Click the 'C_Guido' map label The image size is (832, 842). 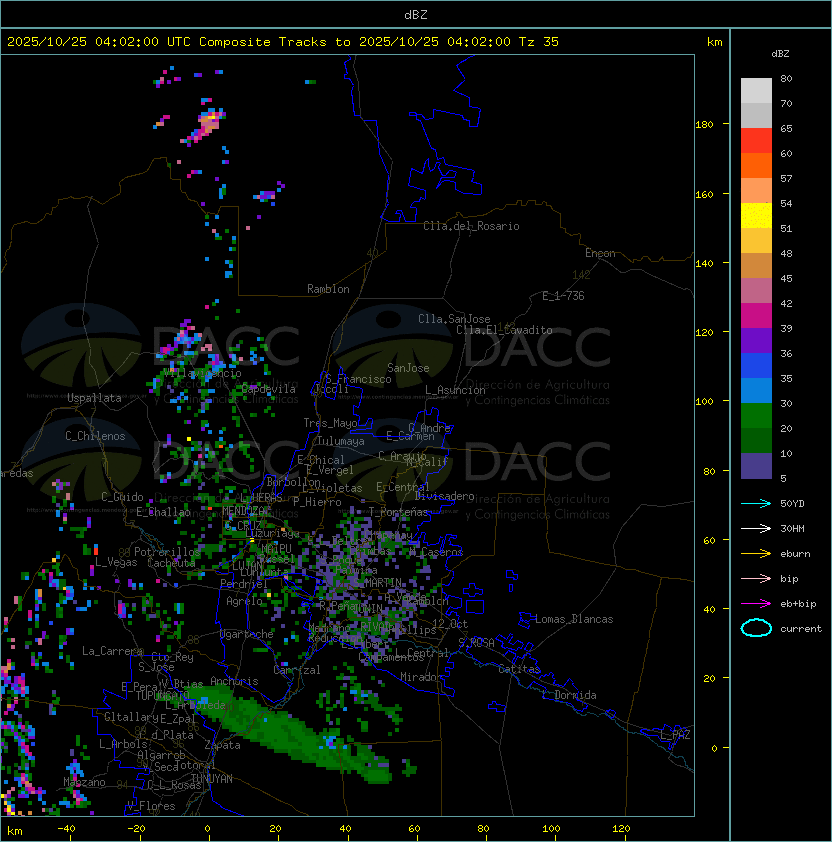pyautogui.click(x=122, y=497)
